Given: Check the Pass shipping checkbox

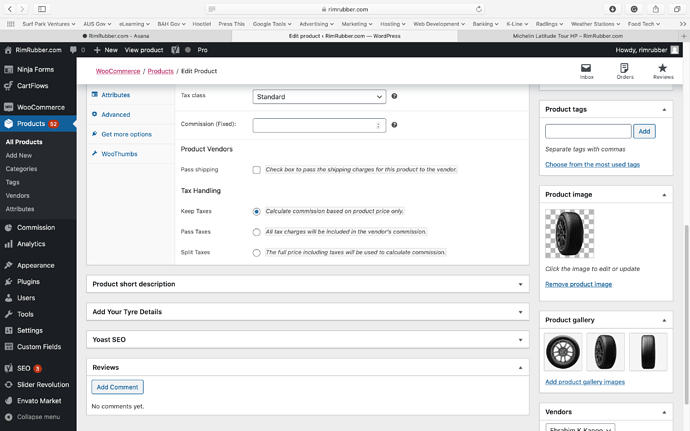Looking at the screenshot, I should tap(257, 170).
